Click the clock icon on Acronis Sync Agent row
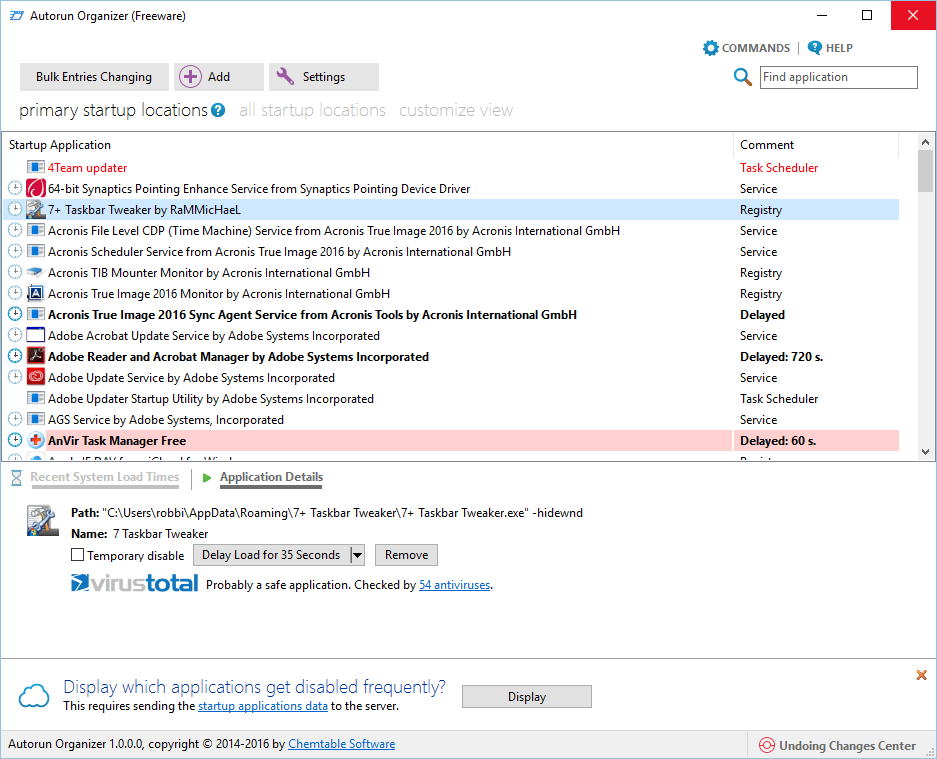 pyautogui.click(x=15, y=314)
